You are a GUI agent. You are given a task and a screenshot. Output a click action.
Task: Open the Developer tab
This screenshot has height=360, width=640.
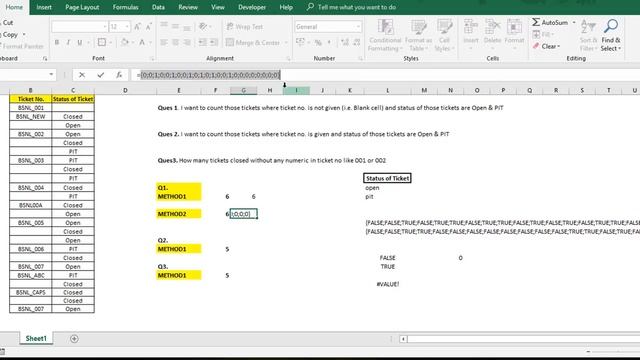click(252, 7)
